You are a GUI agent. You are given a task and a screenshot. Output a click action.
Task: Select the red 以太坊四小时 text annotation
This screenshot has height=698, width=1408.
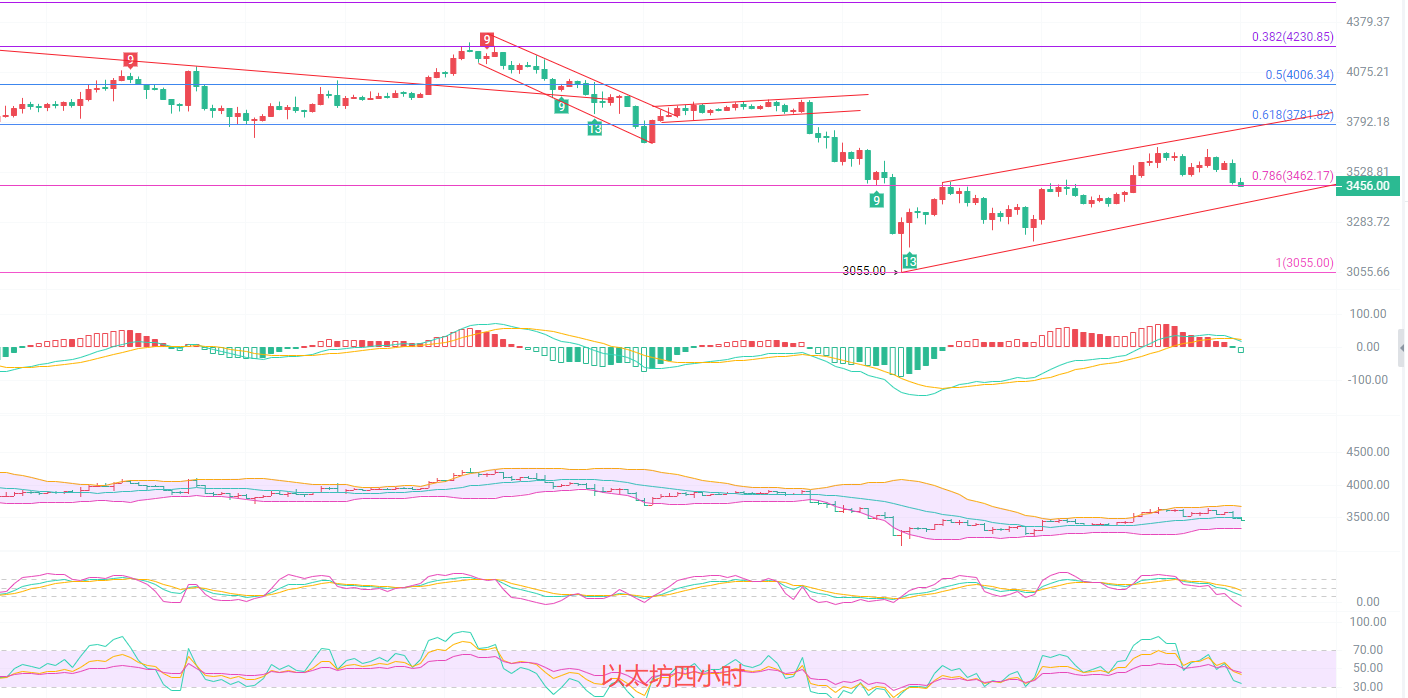(x=672, y=677)
